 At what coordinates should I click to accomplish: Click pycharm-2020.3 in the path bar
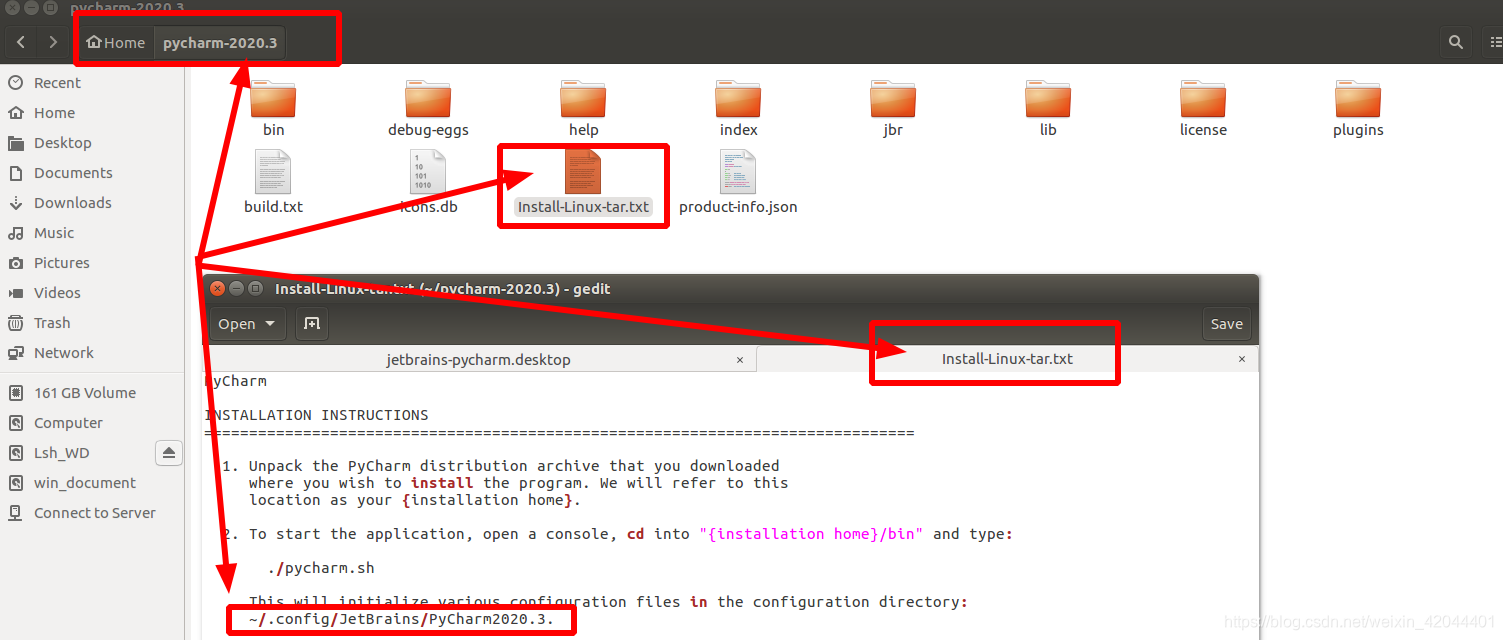(x=220, y=43)
